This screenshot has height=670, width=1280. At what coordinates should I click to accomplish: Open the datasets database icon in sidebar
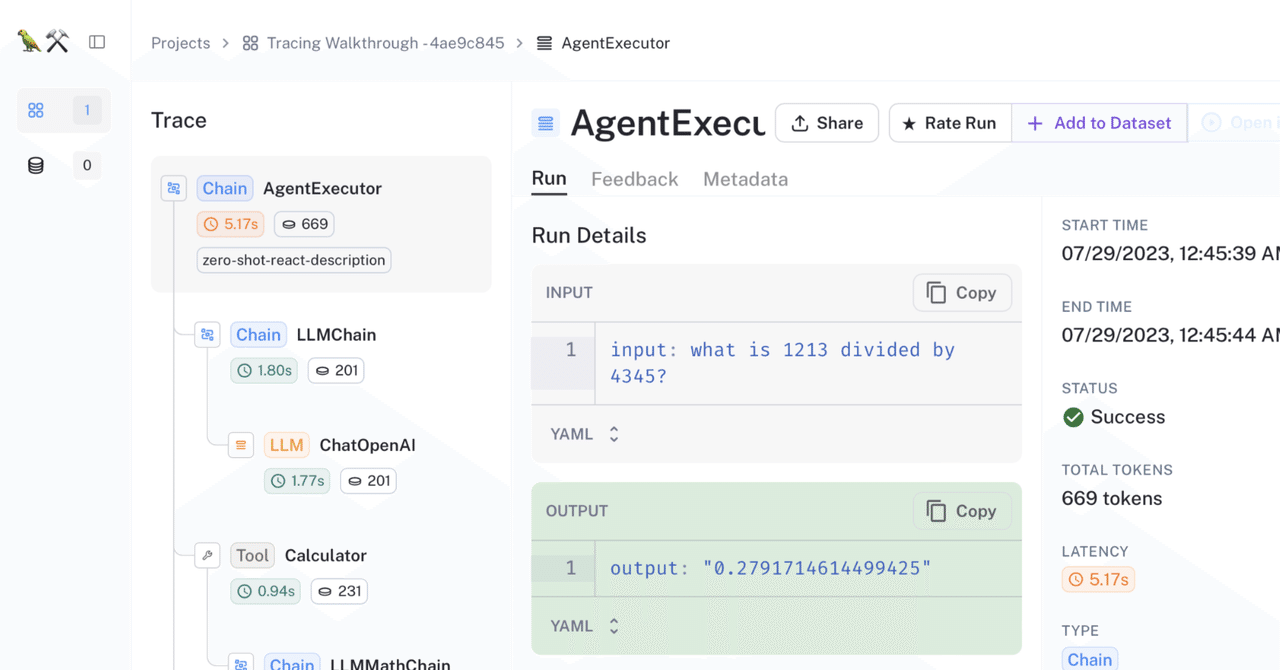click(x=36, y=165)
